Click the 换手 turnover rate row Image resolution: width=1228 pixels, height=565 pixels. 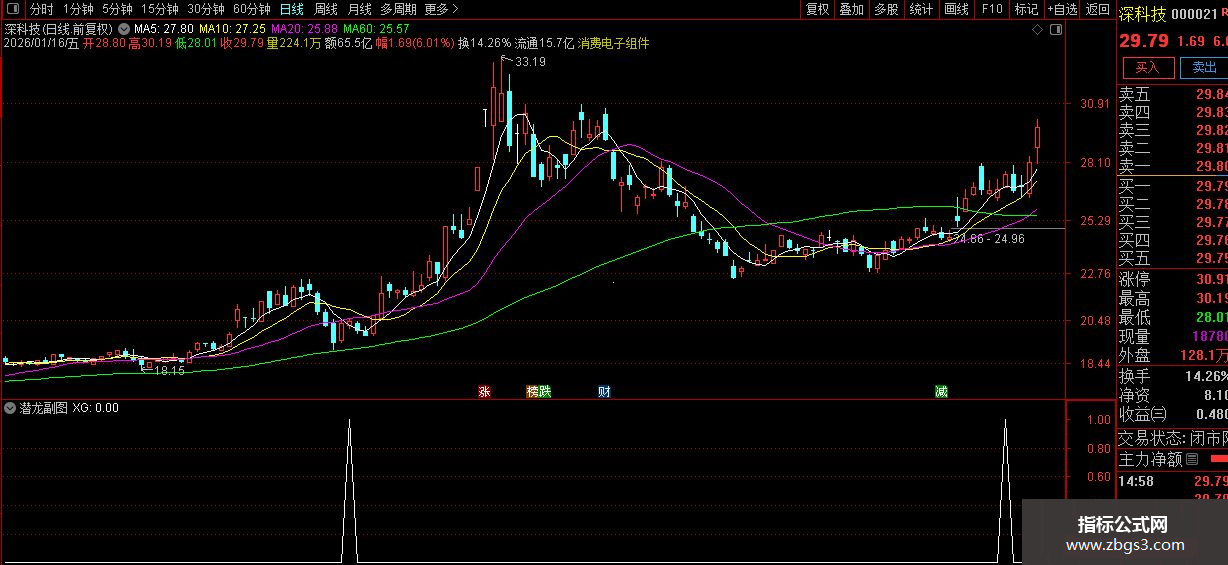click(x=1173, y=376)
